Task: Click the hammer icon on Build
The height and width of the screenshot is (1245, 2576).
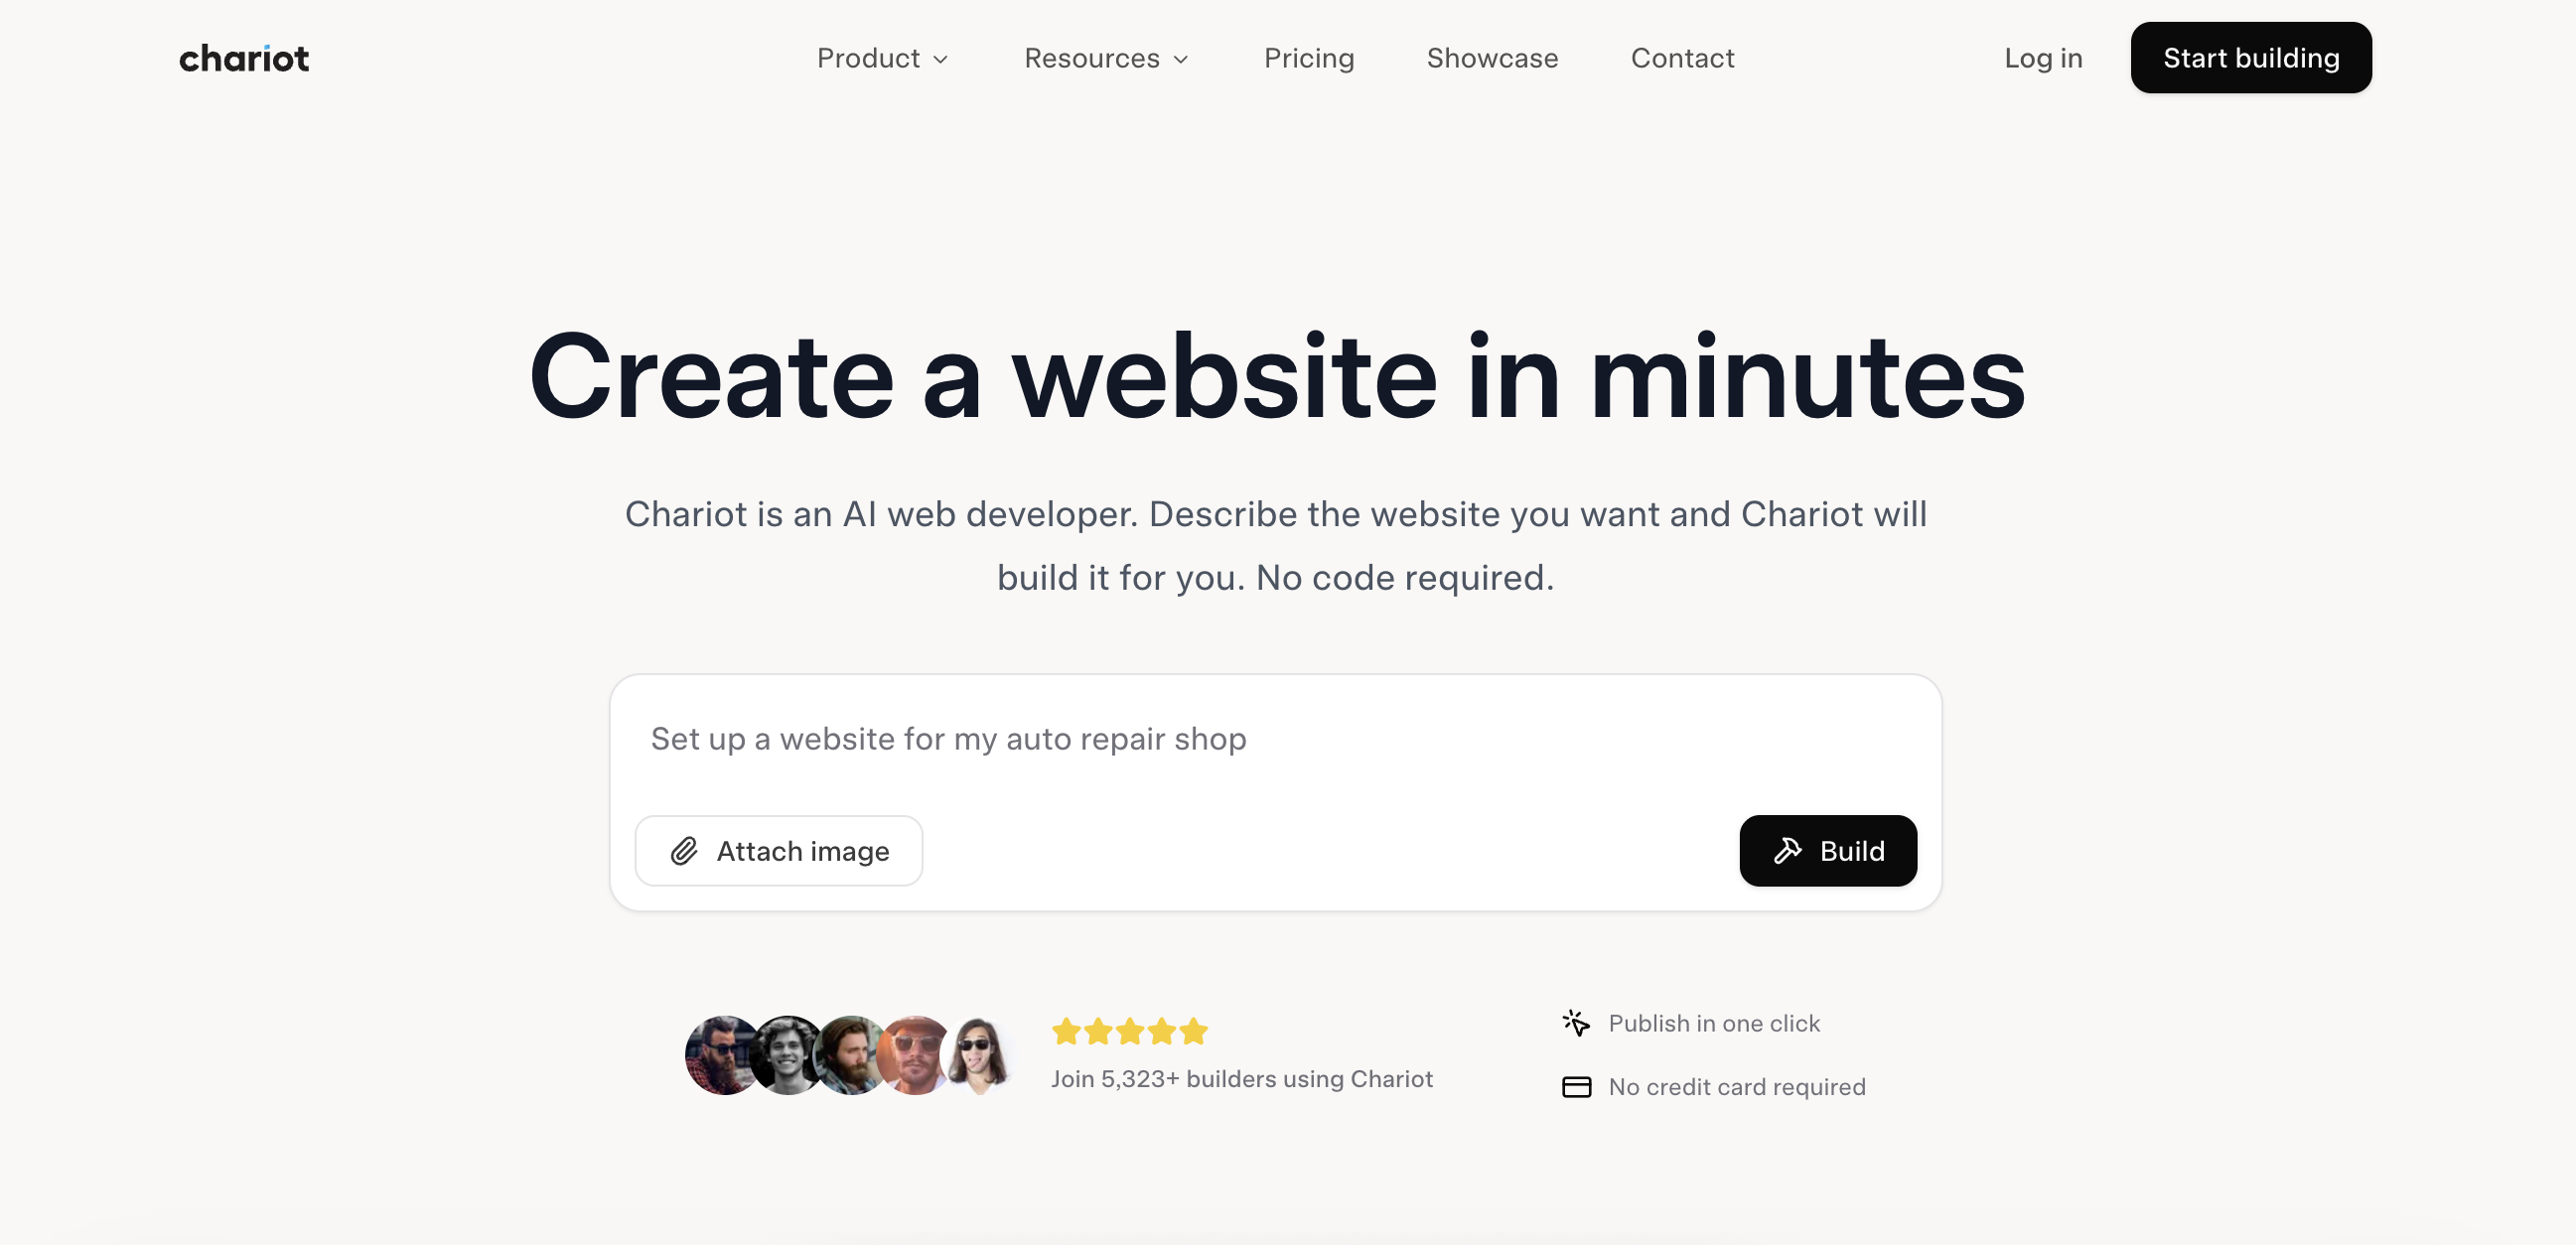Action: [x=1787, y=851]
